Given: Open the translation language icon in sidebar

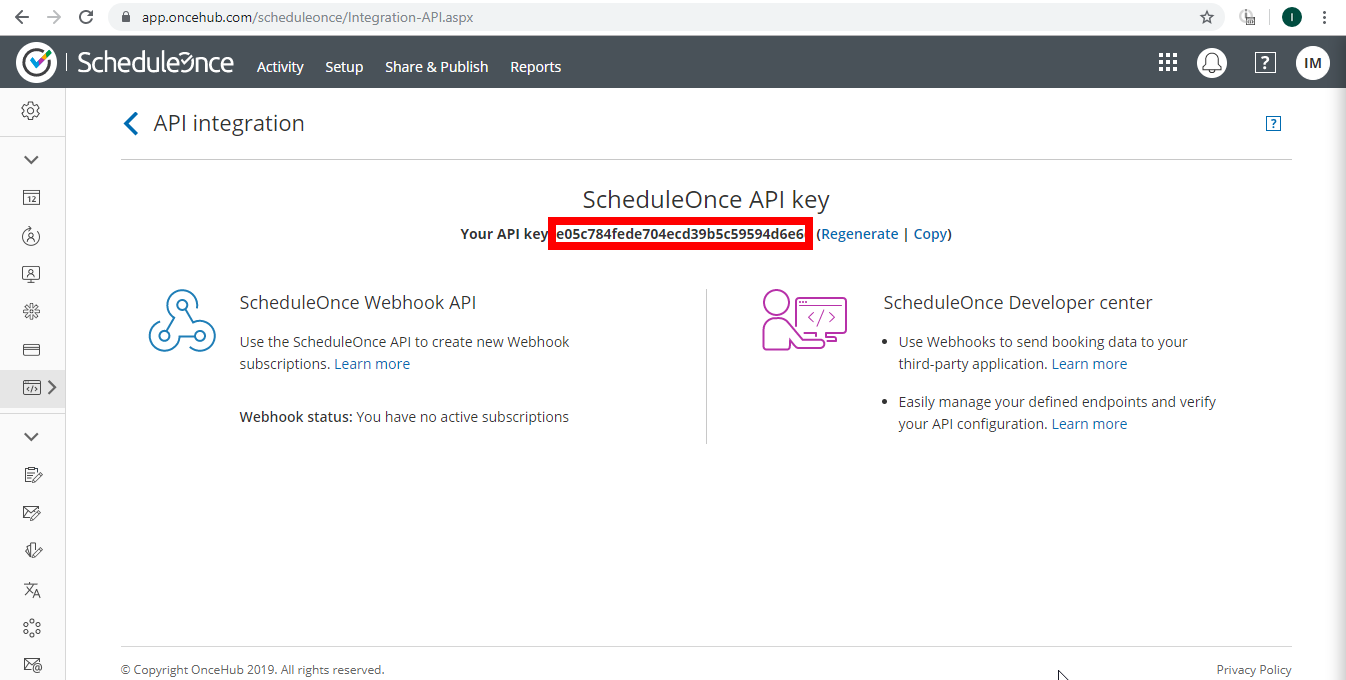Looking at the screenshot, I should pyautogui.click(x=32, y=590).
